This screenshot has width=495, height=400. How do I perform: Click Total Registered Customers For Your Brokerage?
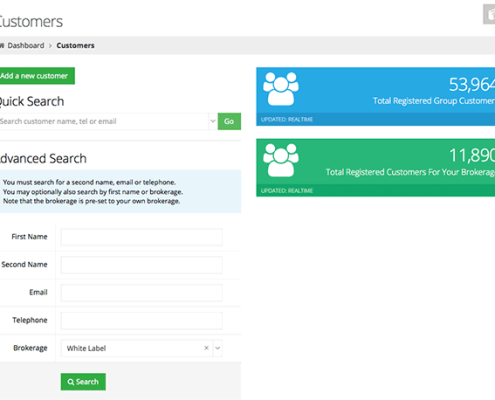(x=410, y=172)
